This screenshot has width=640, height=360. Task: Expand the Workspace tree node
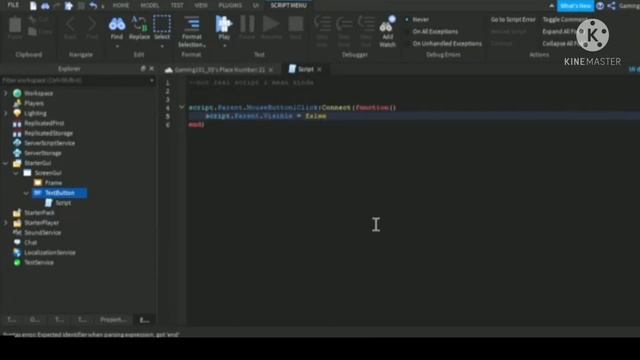click(5, 93)
